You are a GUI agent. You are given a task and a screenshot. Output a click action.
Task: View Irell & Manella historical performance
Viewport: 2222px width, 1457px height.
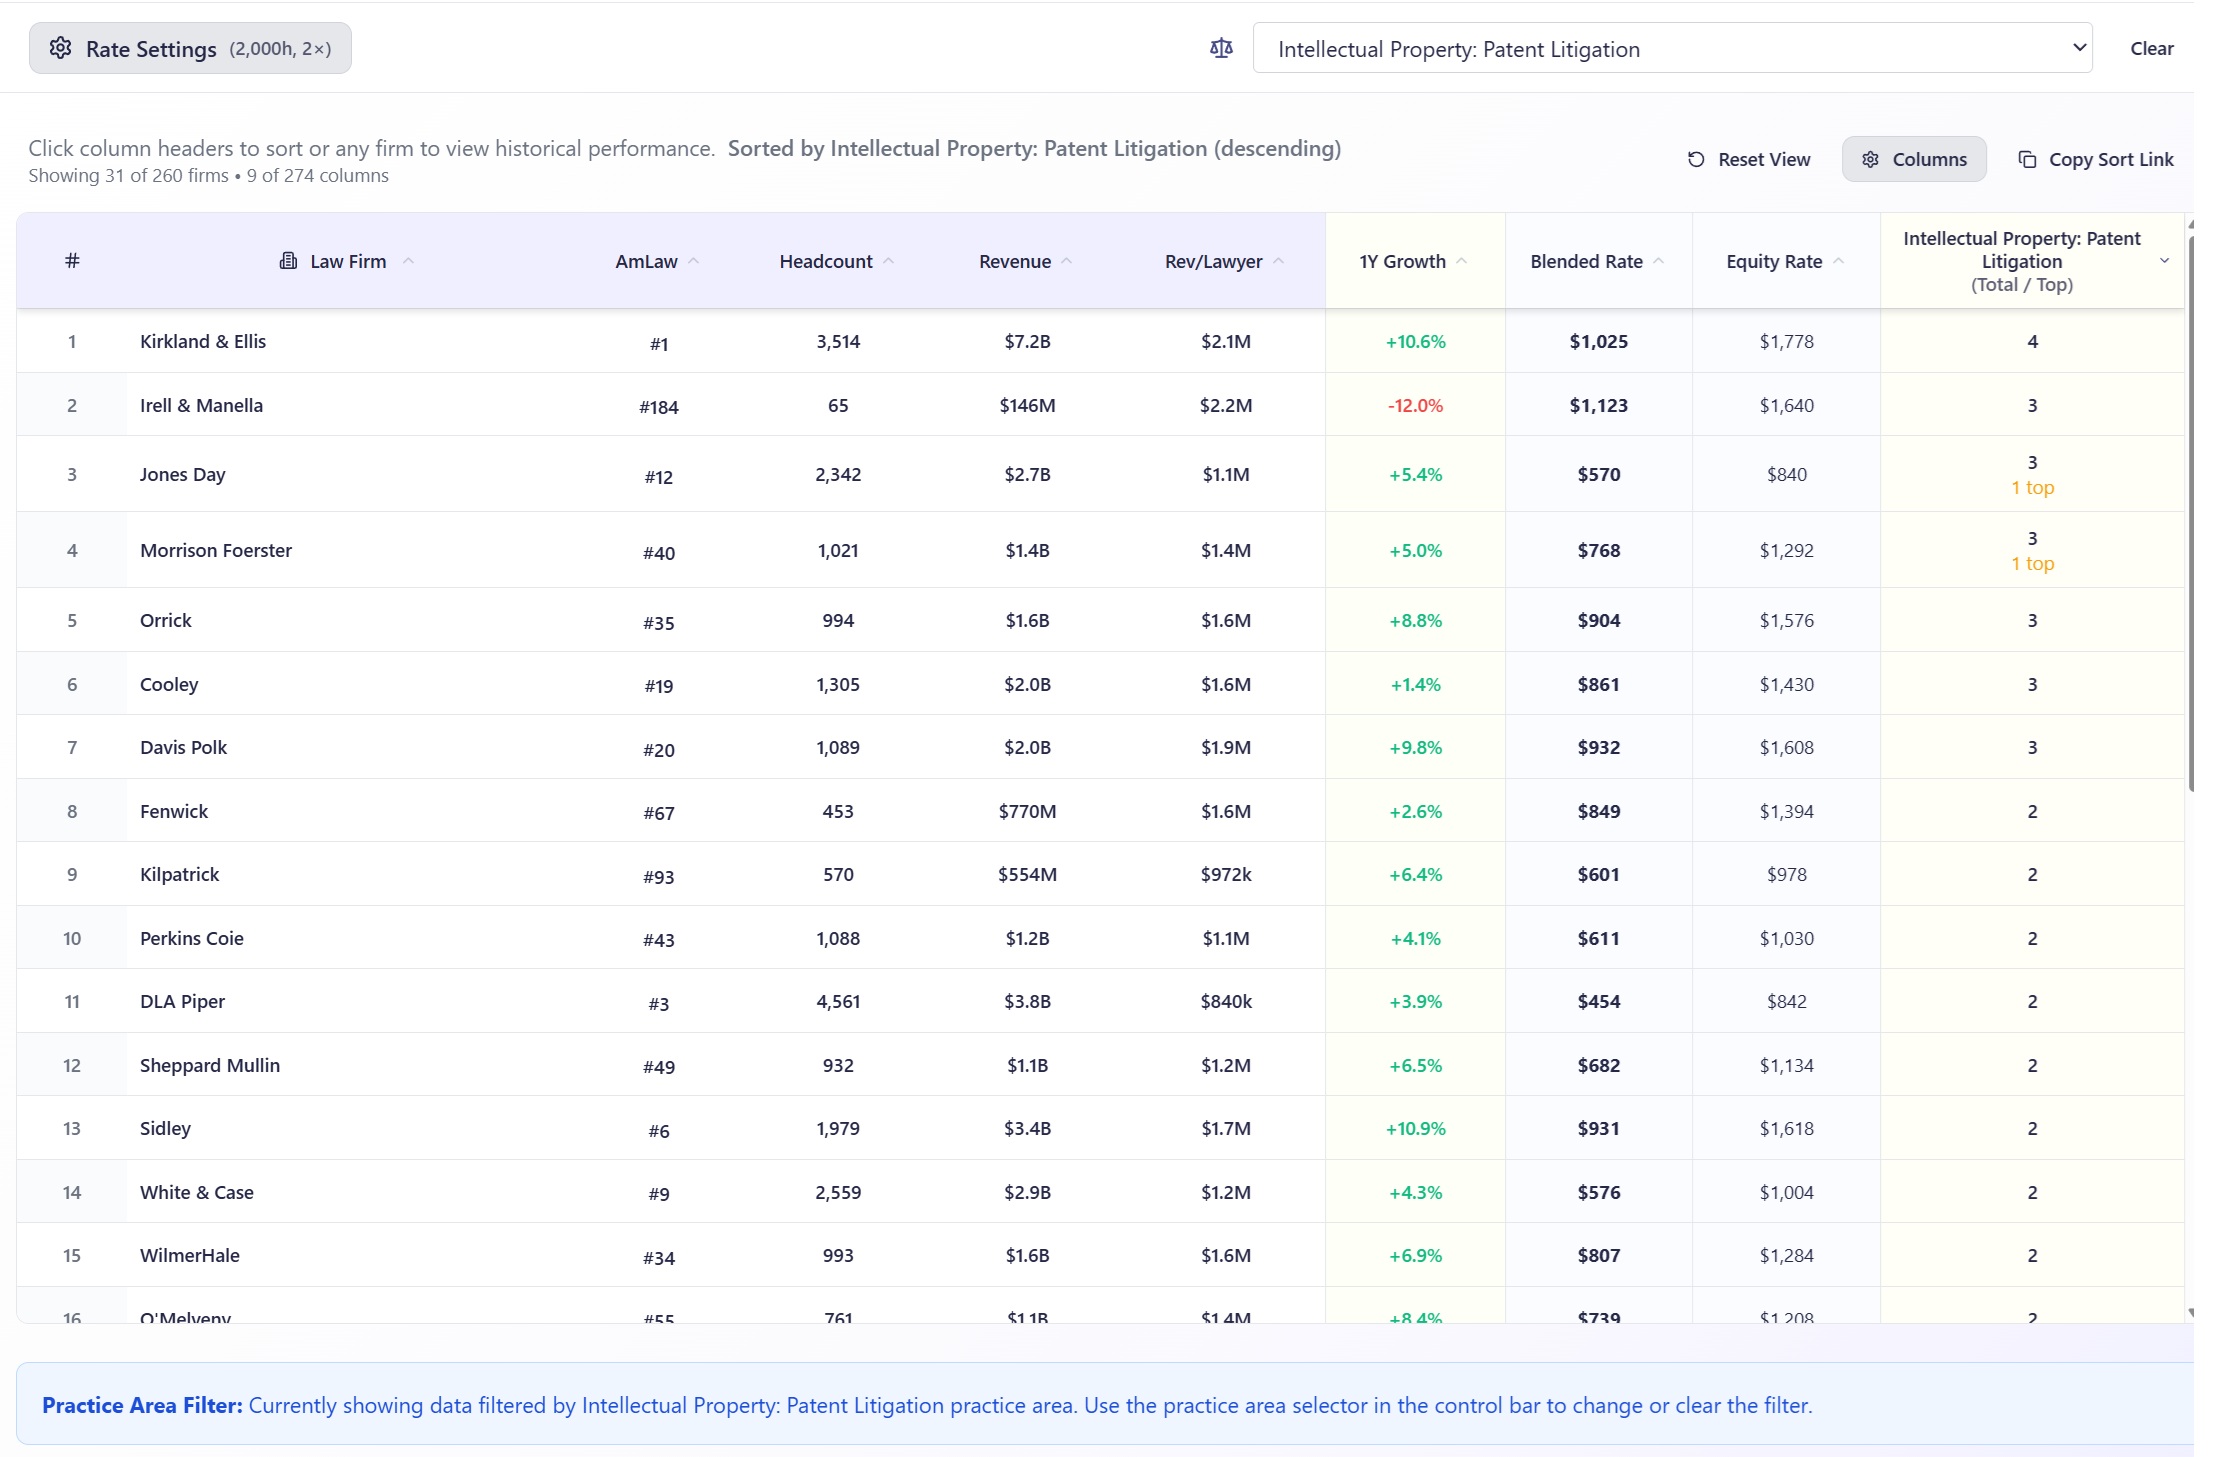(x=201, y=405)
